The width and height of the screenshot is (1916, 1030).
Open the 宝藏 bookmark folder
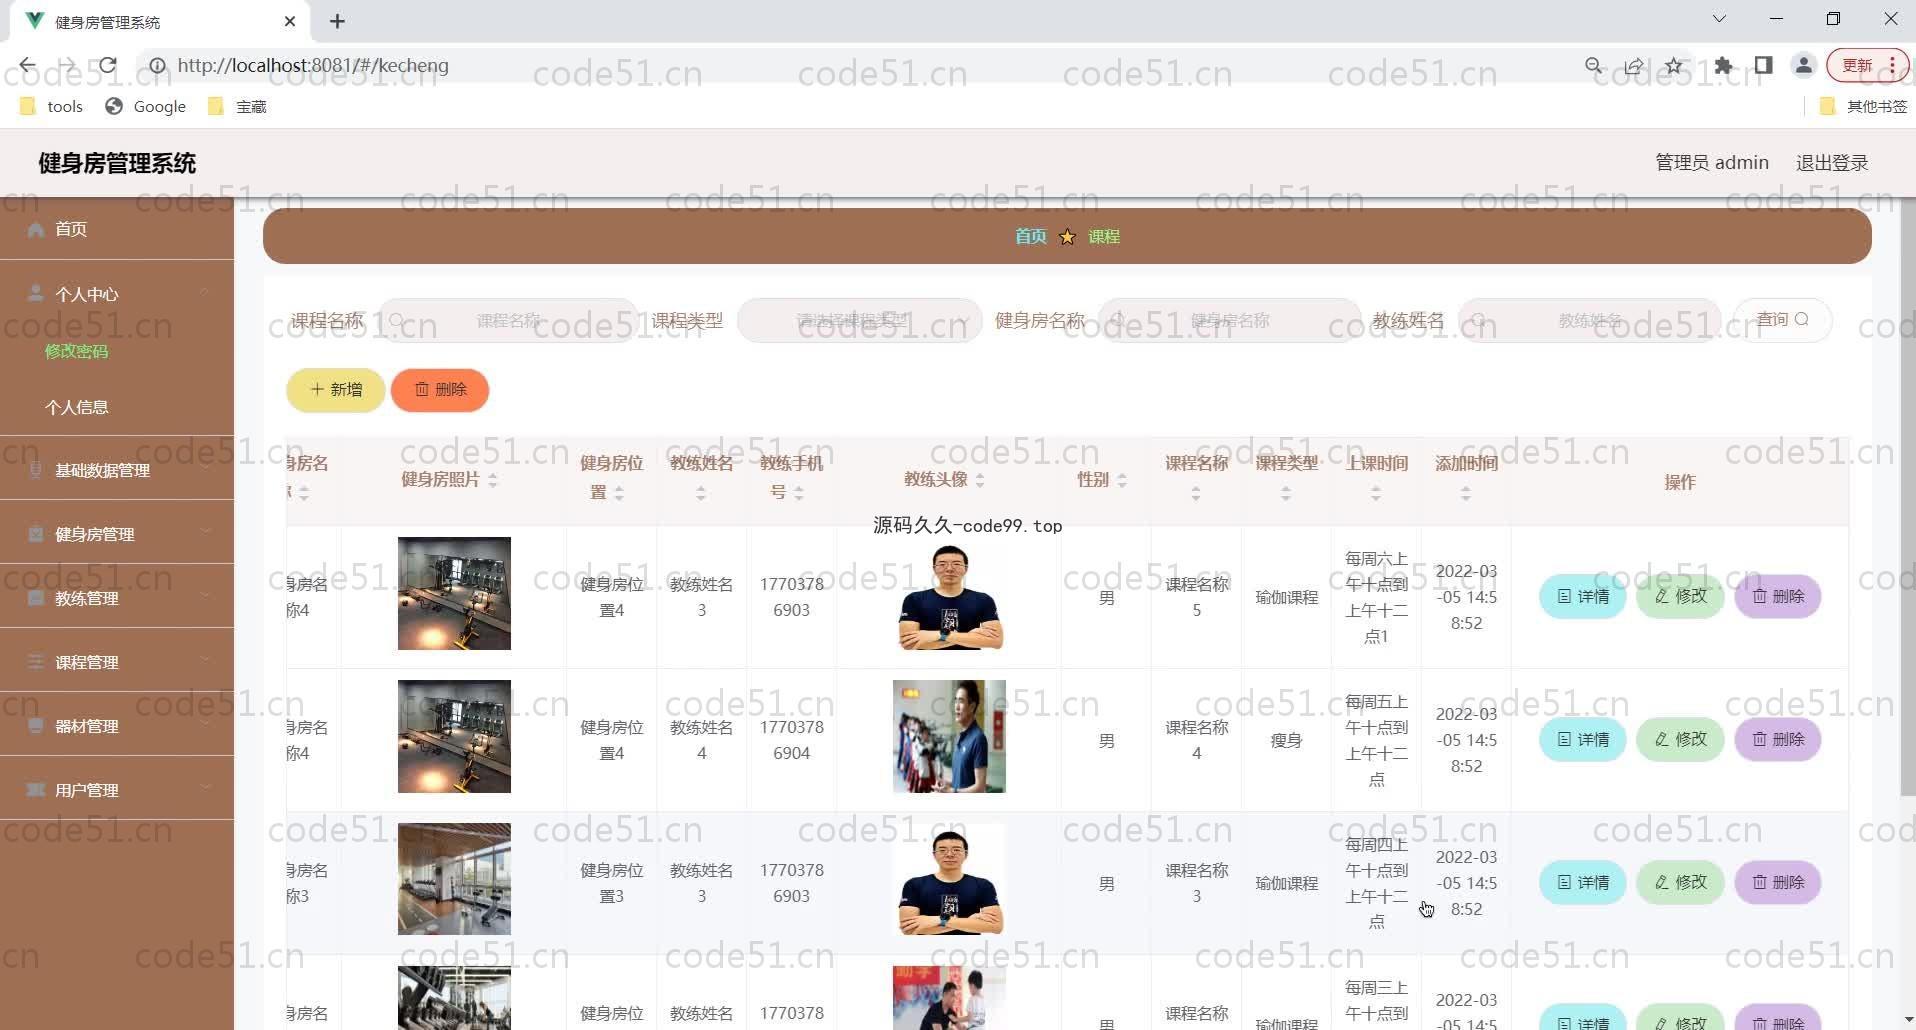[237, 106]
